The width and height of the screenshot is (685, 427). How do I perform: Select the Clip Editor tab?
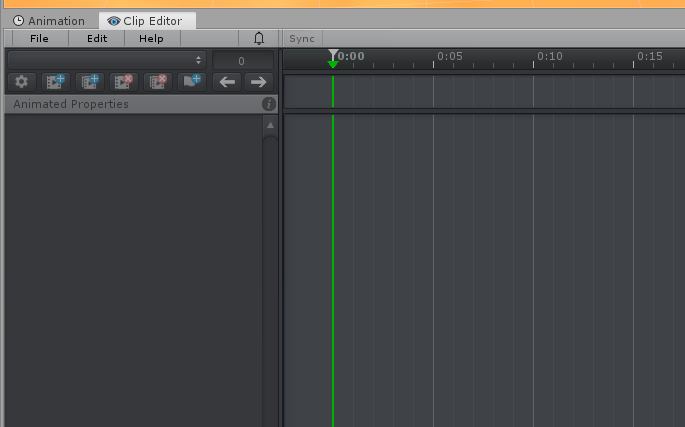pos(147,21)
